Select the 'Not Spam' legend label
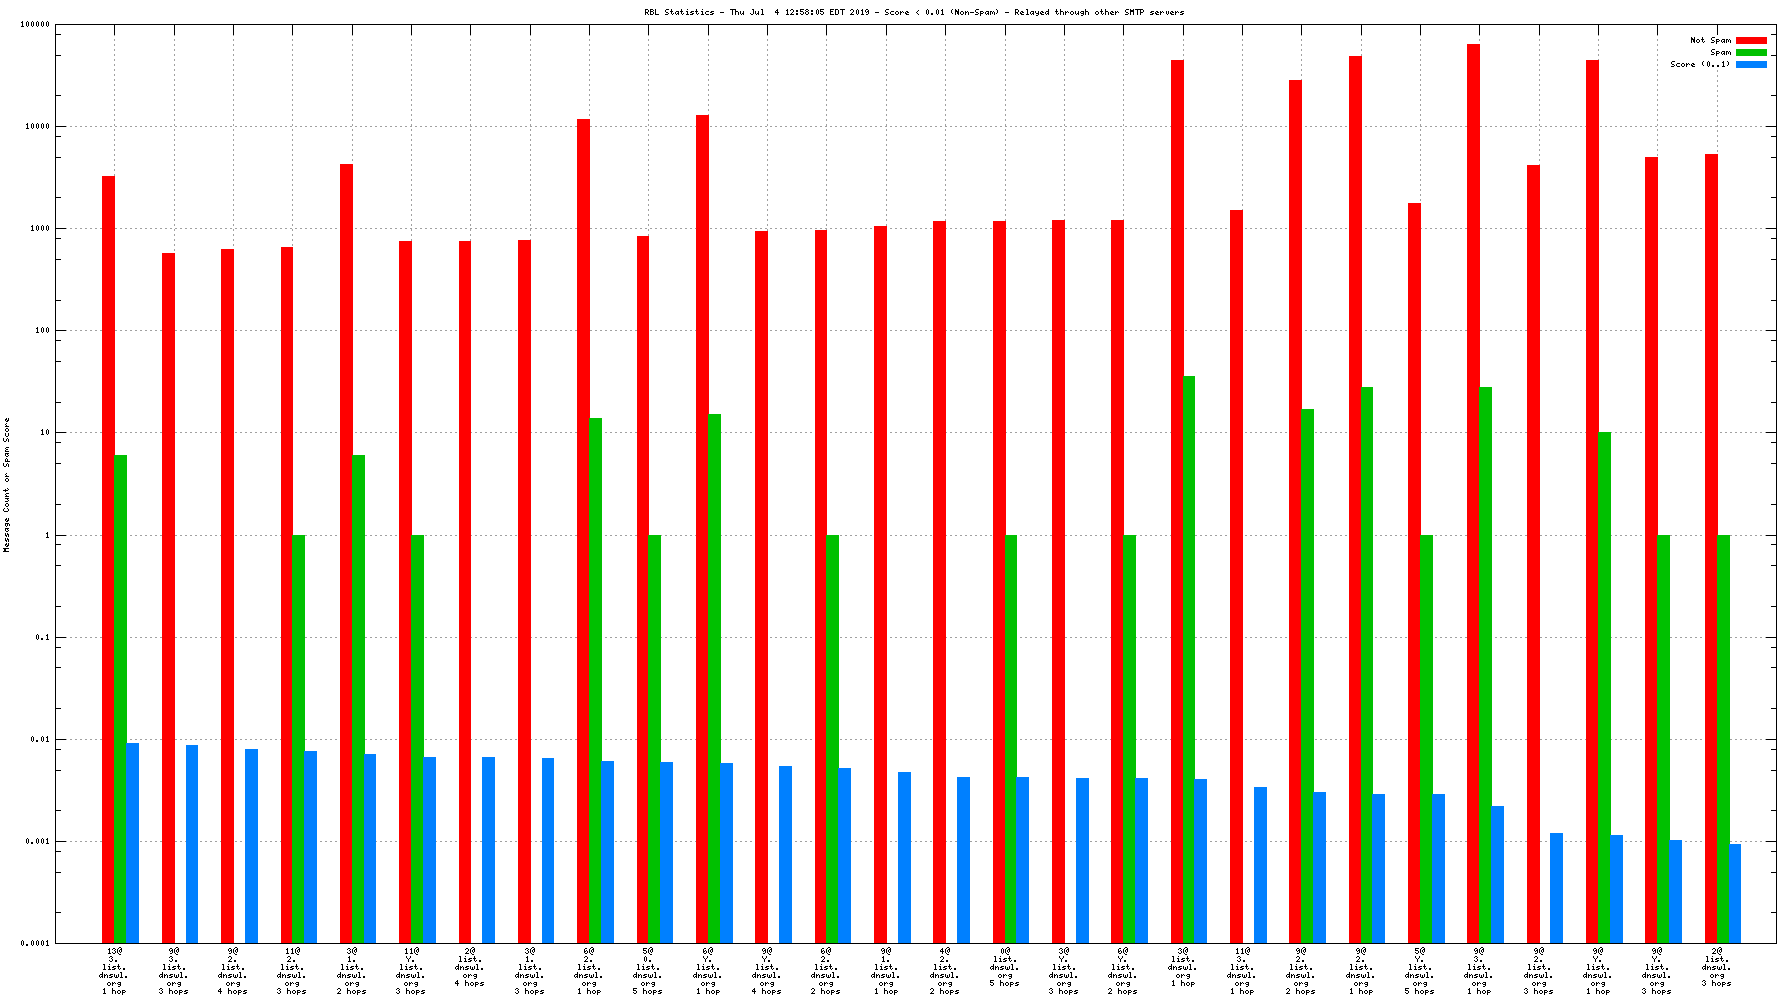Screen dimensions: 1792x1008 [1710, 41]
